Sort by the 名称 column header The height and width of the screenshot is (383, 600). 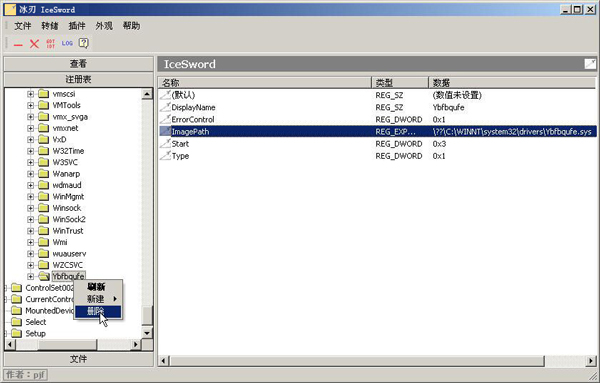coord(265,82)
